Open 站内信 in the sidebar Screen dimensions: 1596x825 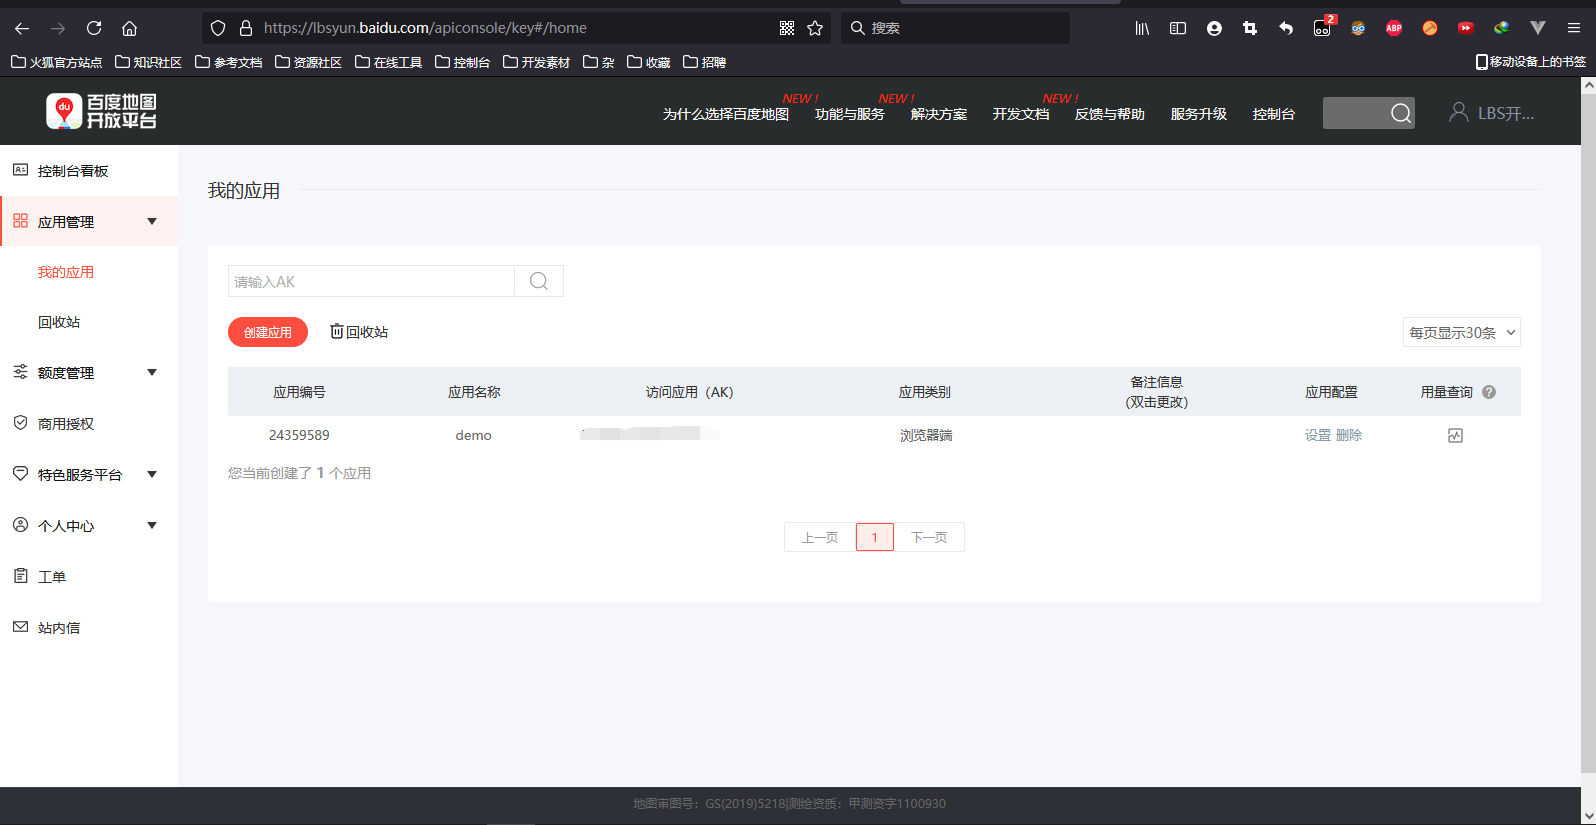tap(59, 628)
